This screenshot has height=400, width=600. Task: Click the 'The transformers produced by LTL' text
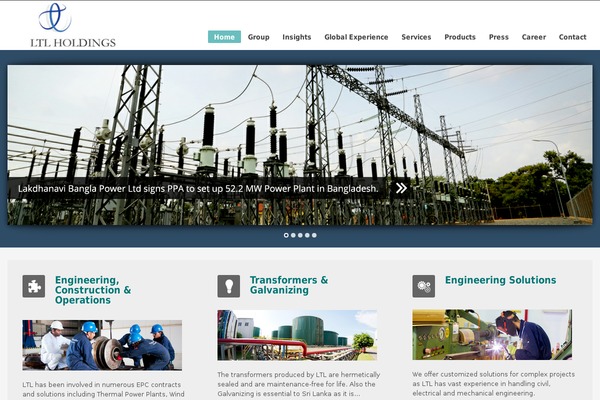pyautogui.click(x=299, y=384)
